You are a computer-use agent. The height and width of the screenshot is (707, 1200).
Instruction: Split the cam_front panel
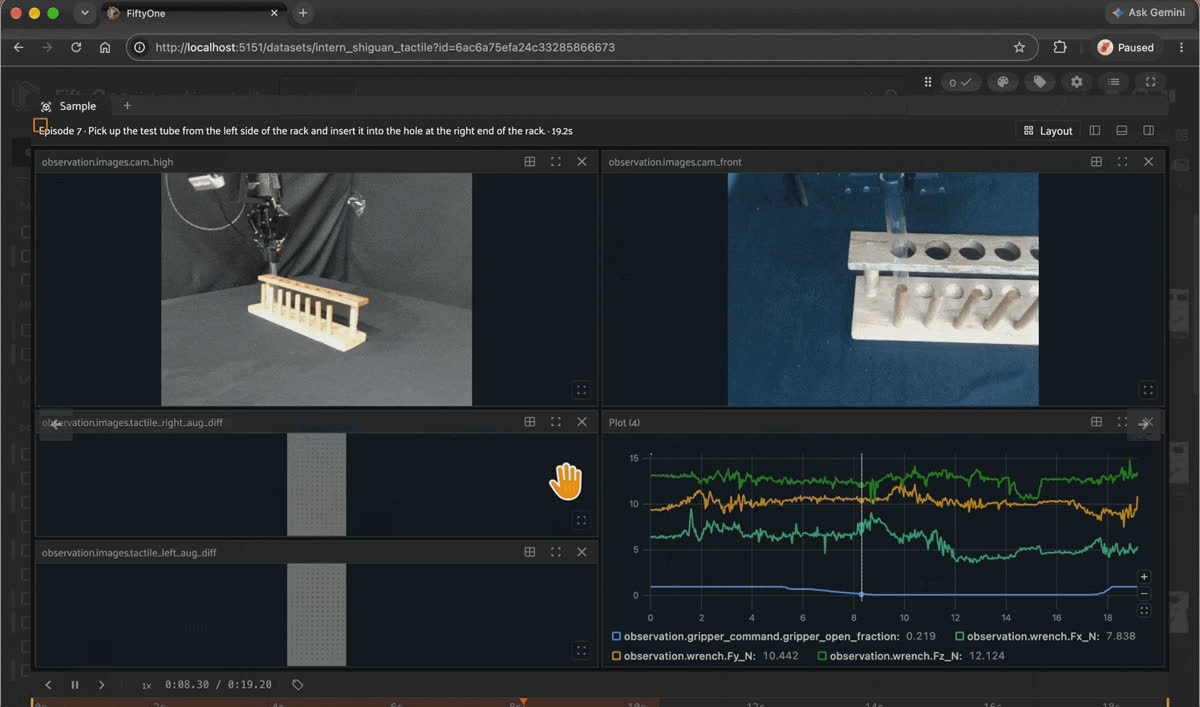coord(1096,162)
